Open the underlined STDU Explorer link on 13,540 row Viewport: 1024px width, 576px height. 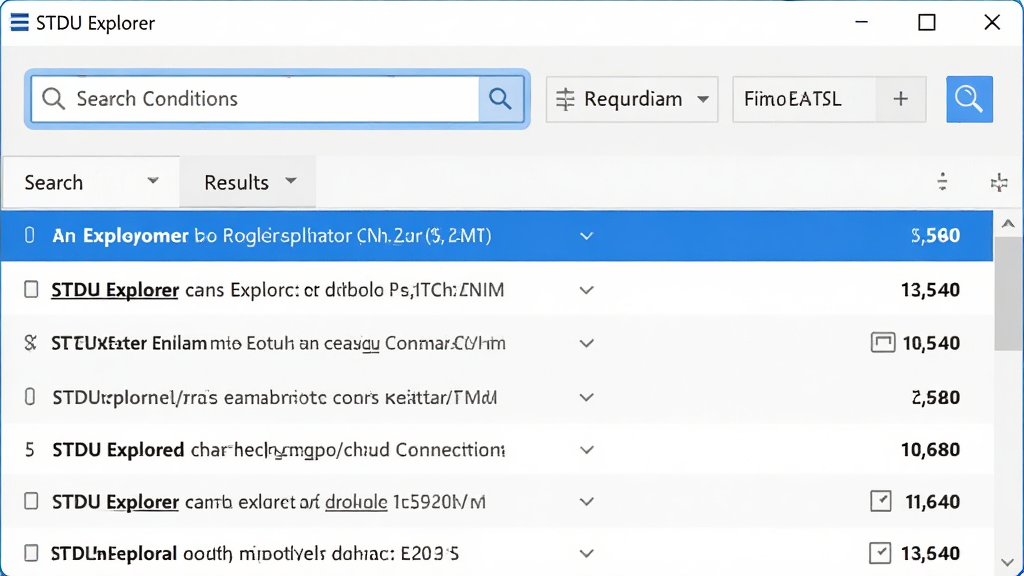coord(115,290)
